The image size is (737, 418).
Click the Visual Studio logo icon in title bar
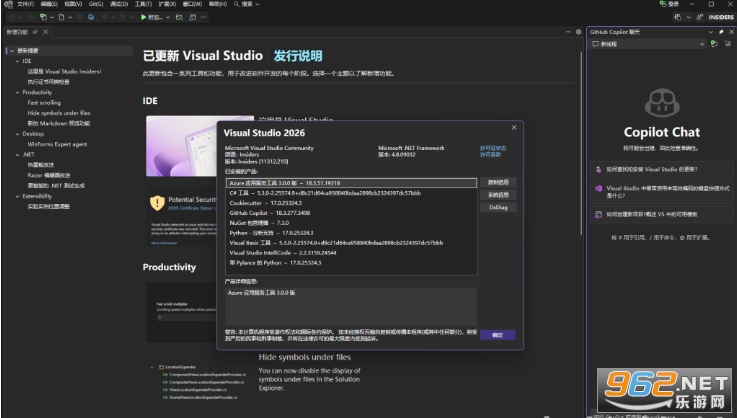tap(8, 4)
